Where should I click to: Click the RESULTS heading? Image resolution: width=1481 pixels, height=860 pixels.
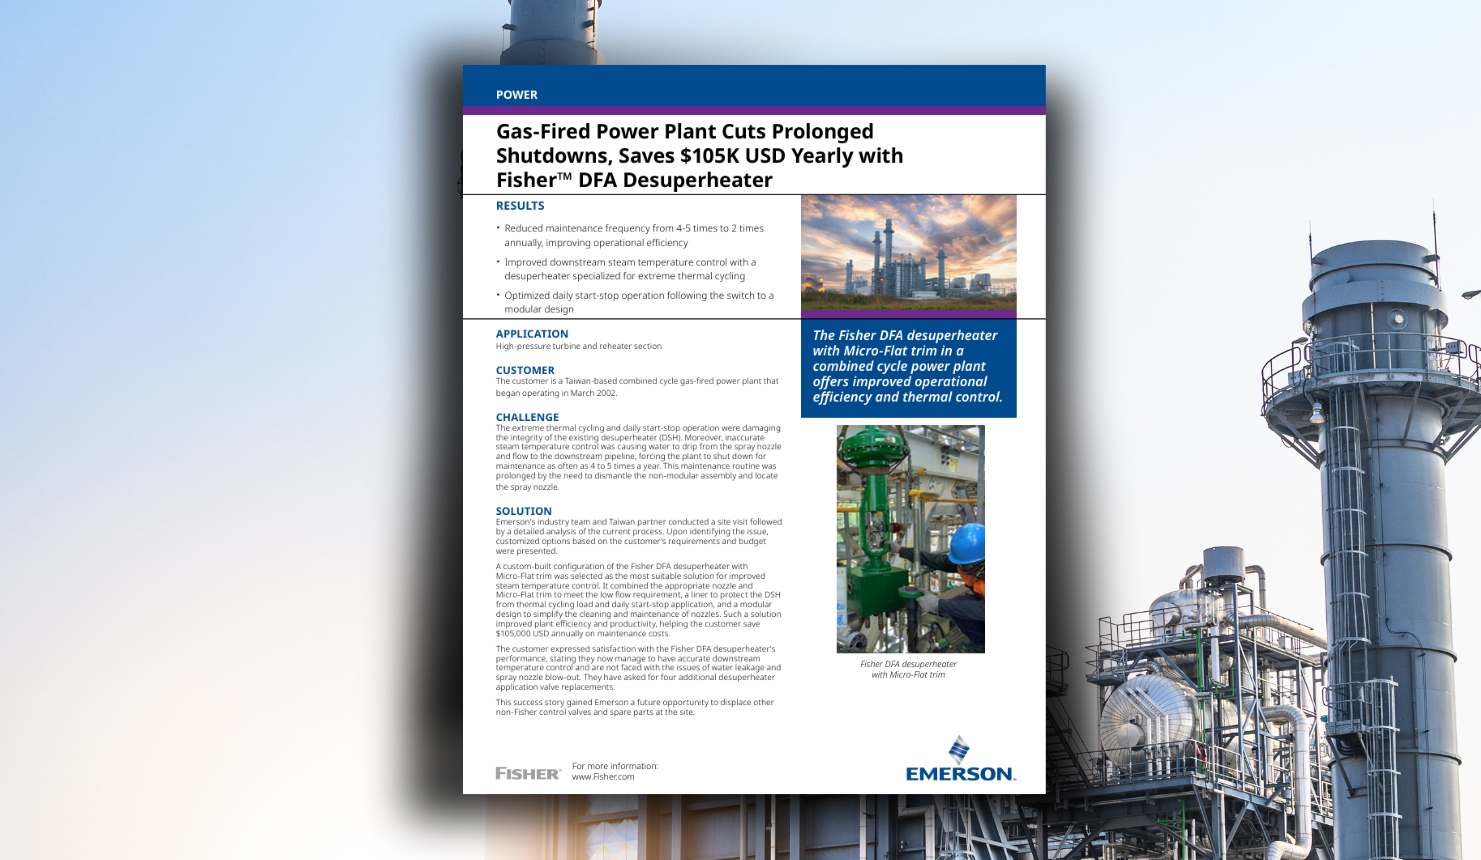point(520,206)
